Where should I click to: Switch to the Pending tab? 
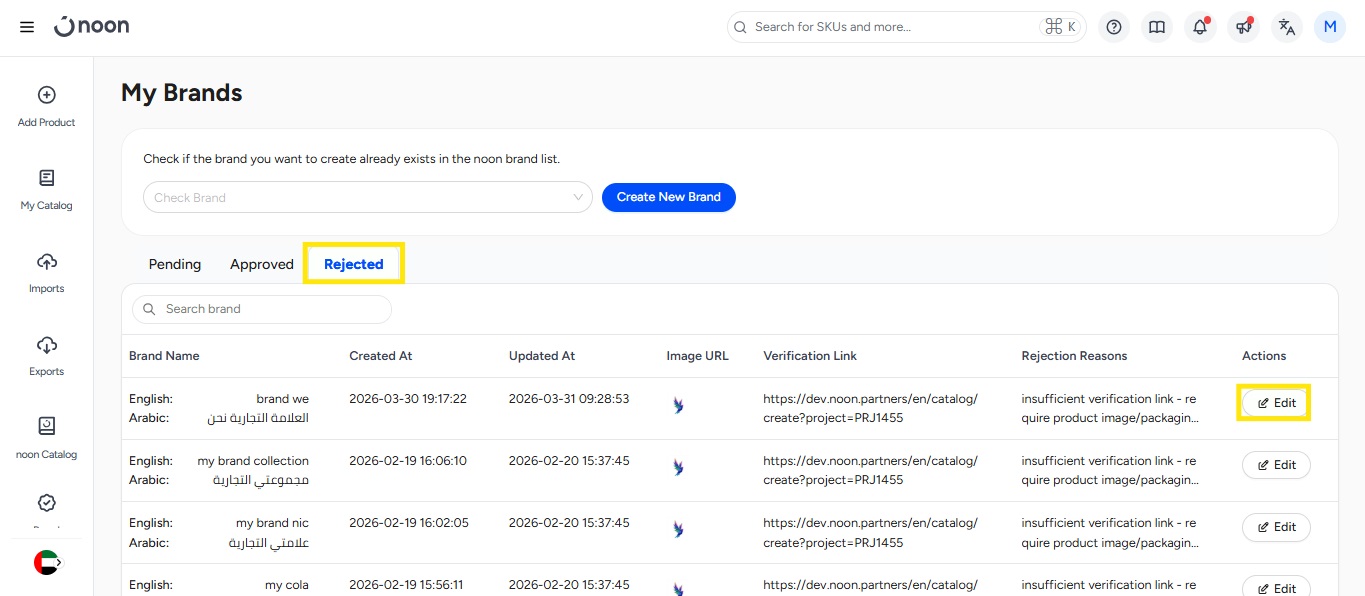[x=175, y=264]
